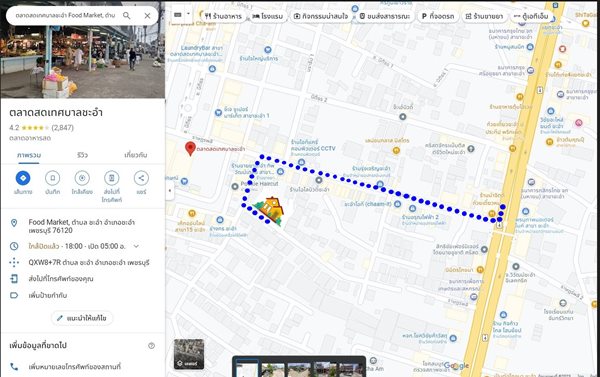
Task: Focus the Food Market search field
Action: pos(65,16)
